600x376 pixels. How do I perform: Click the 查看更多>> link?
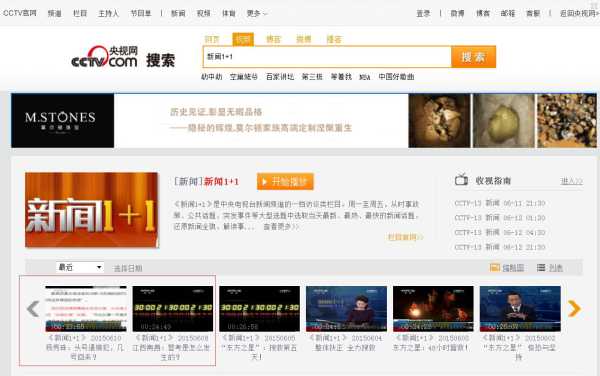tap(281, 227)
